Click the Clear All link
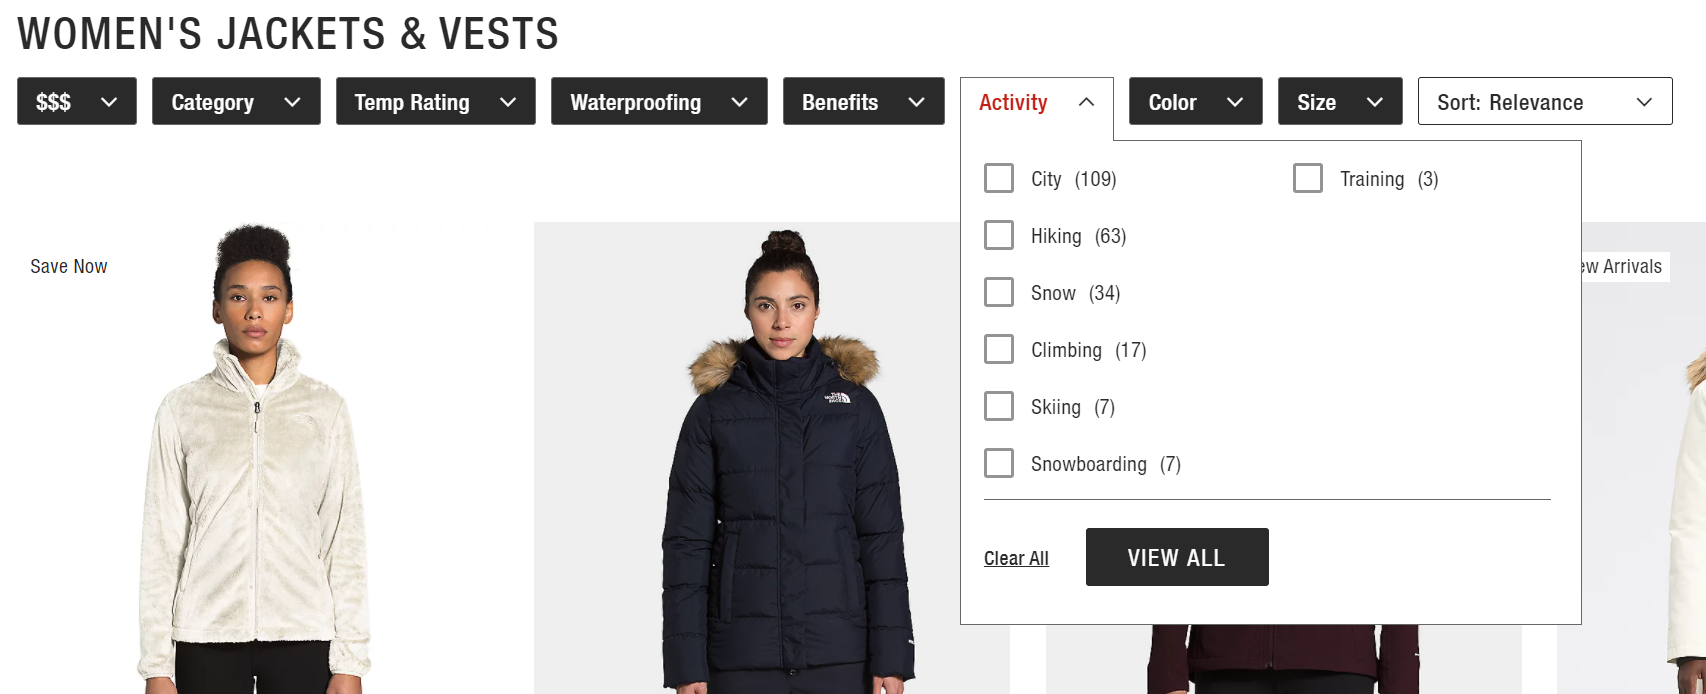The image size is (1706, 694). click(x=1016, y=558)
